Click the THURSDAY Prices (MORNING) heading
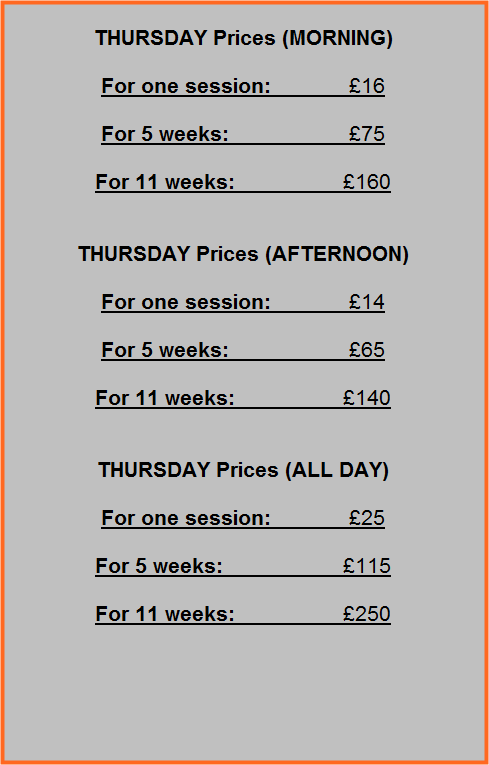489x765 pixels. point(244,38)
